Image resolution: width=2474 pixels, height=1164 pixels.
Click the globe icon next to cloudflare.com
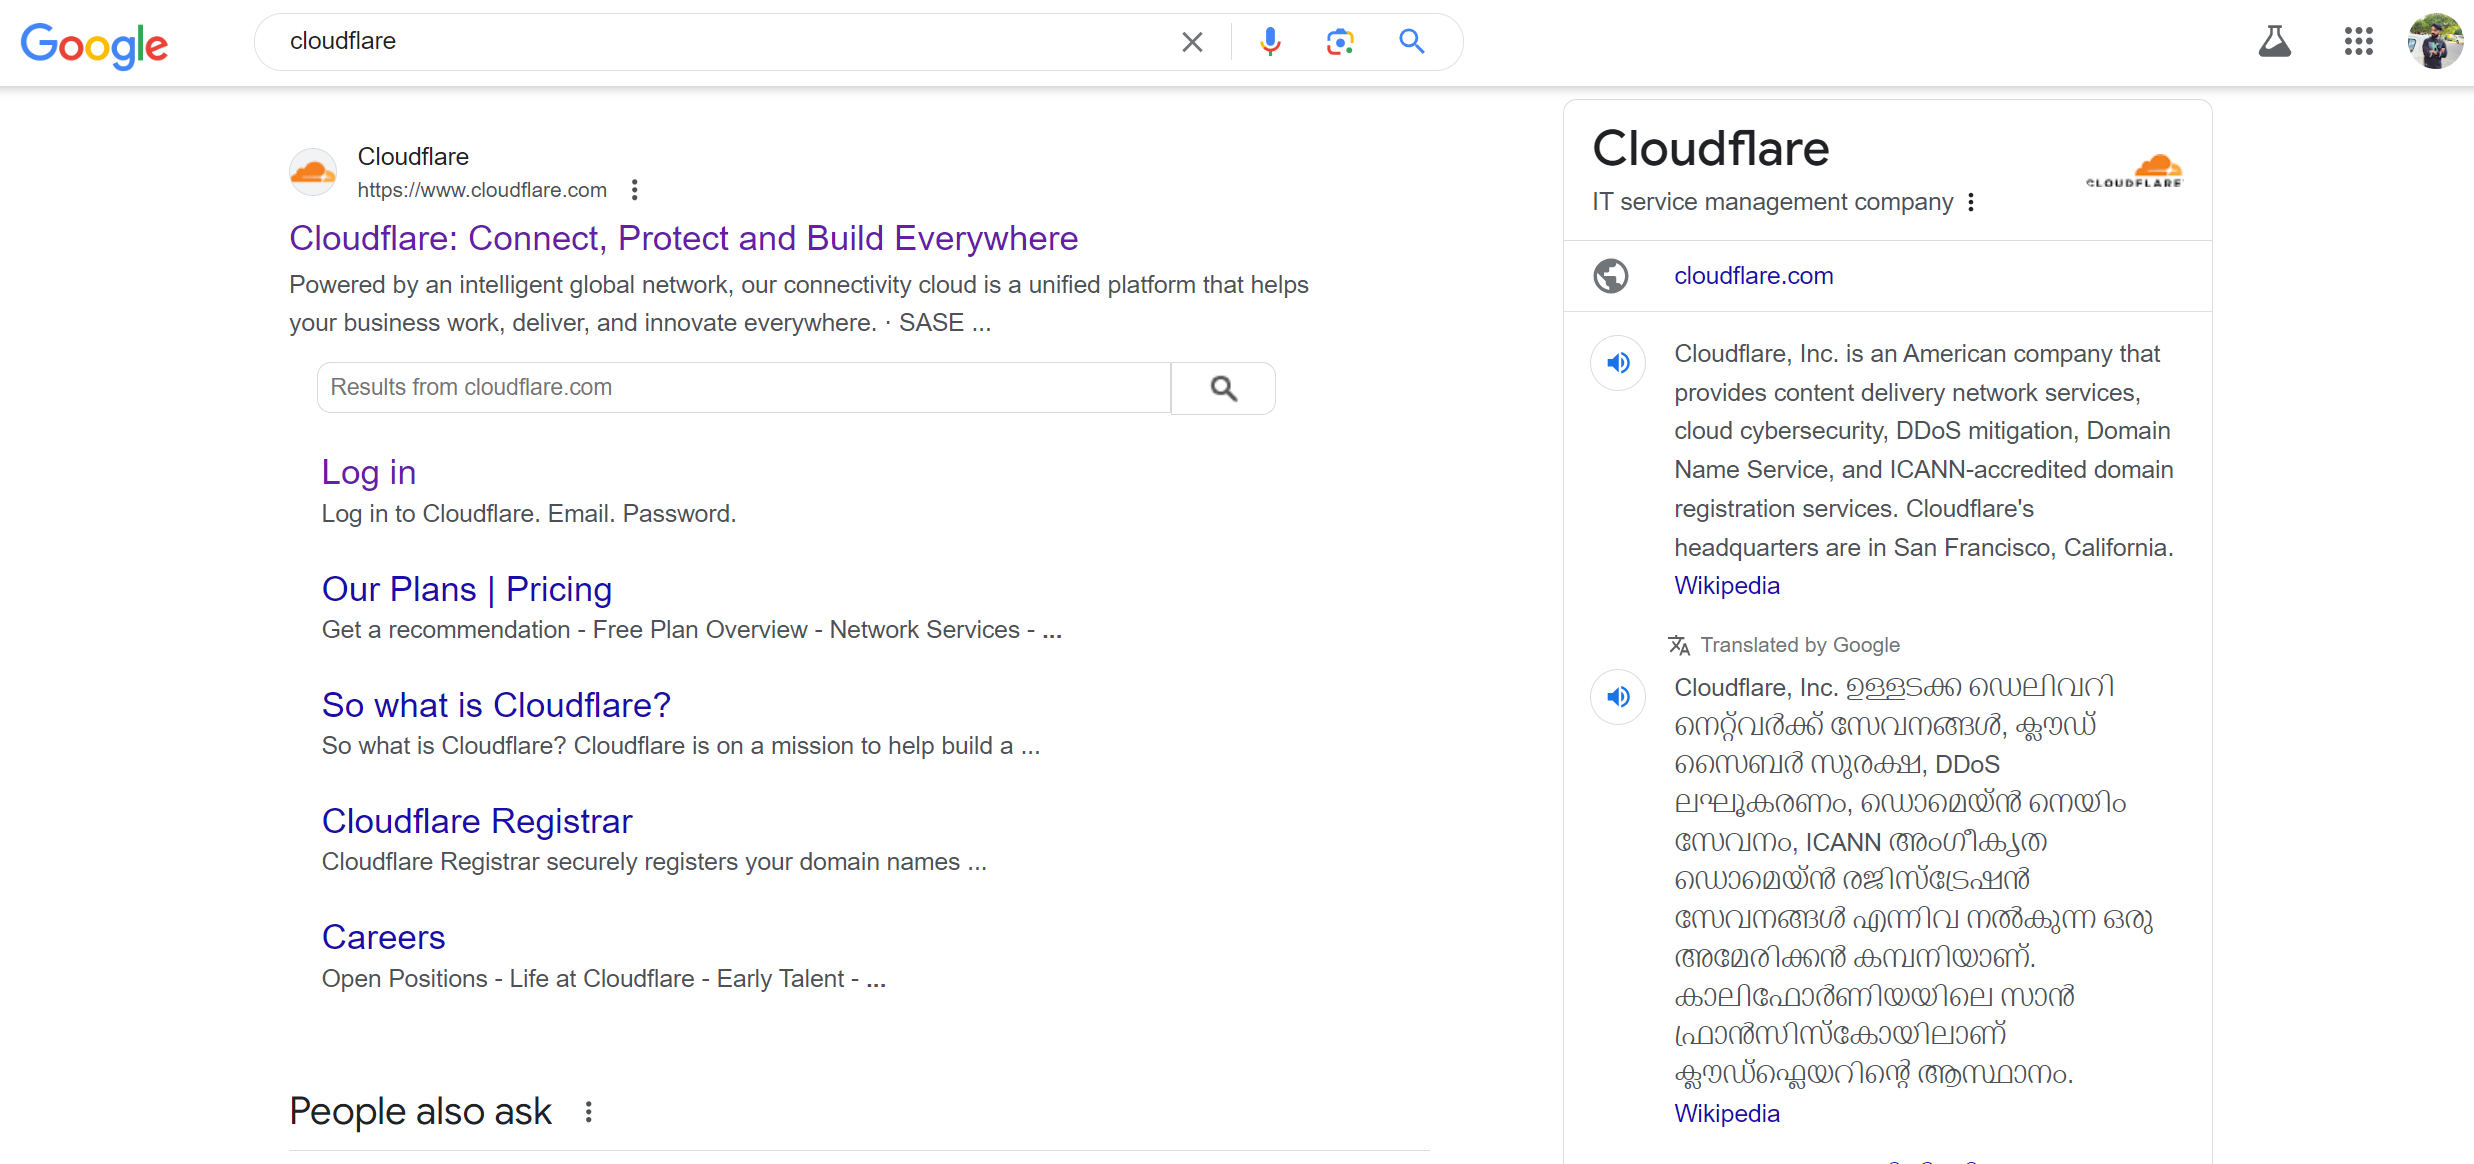1611,276
